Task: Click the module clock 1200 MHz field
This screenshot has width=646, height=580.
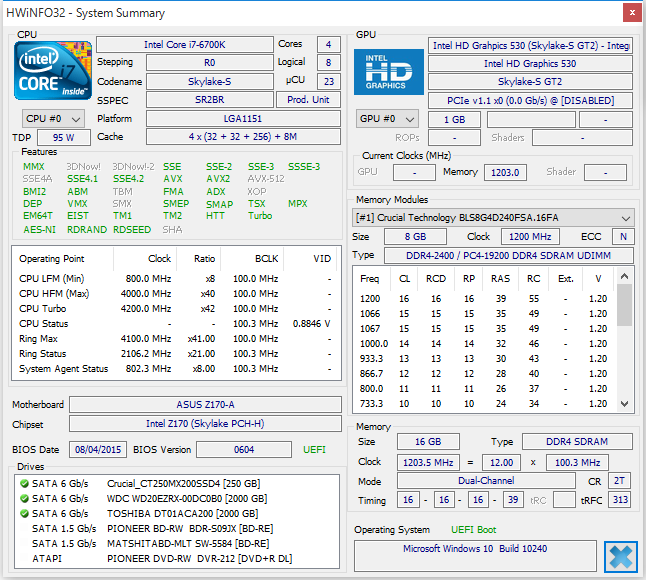Action: 530,236
